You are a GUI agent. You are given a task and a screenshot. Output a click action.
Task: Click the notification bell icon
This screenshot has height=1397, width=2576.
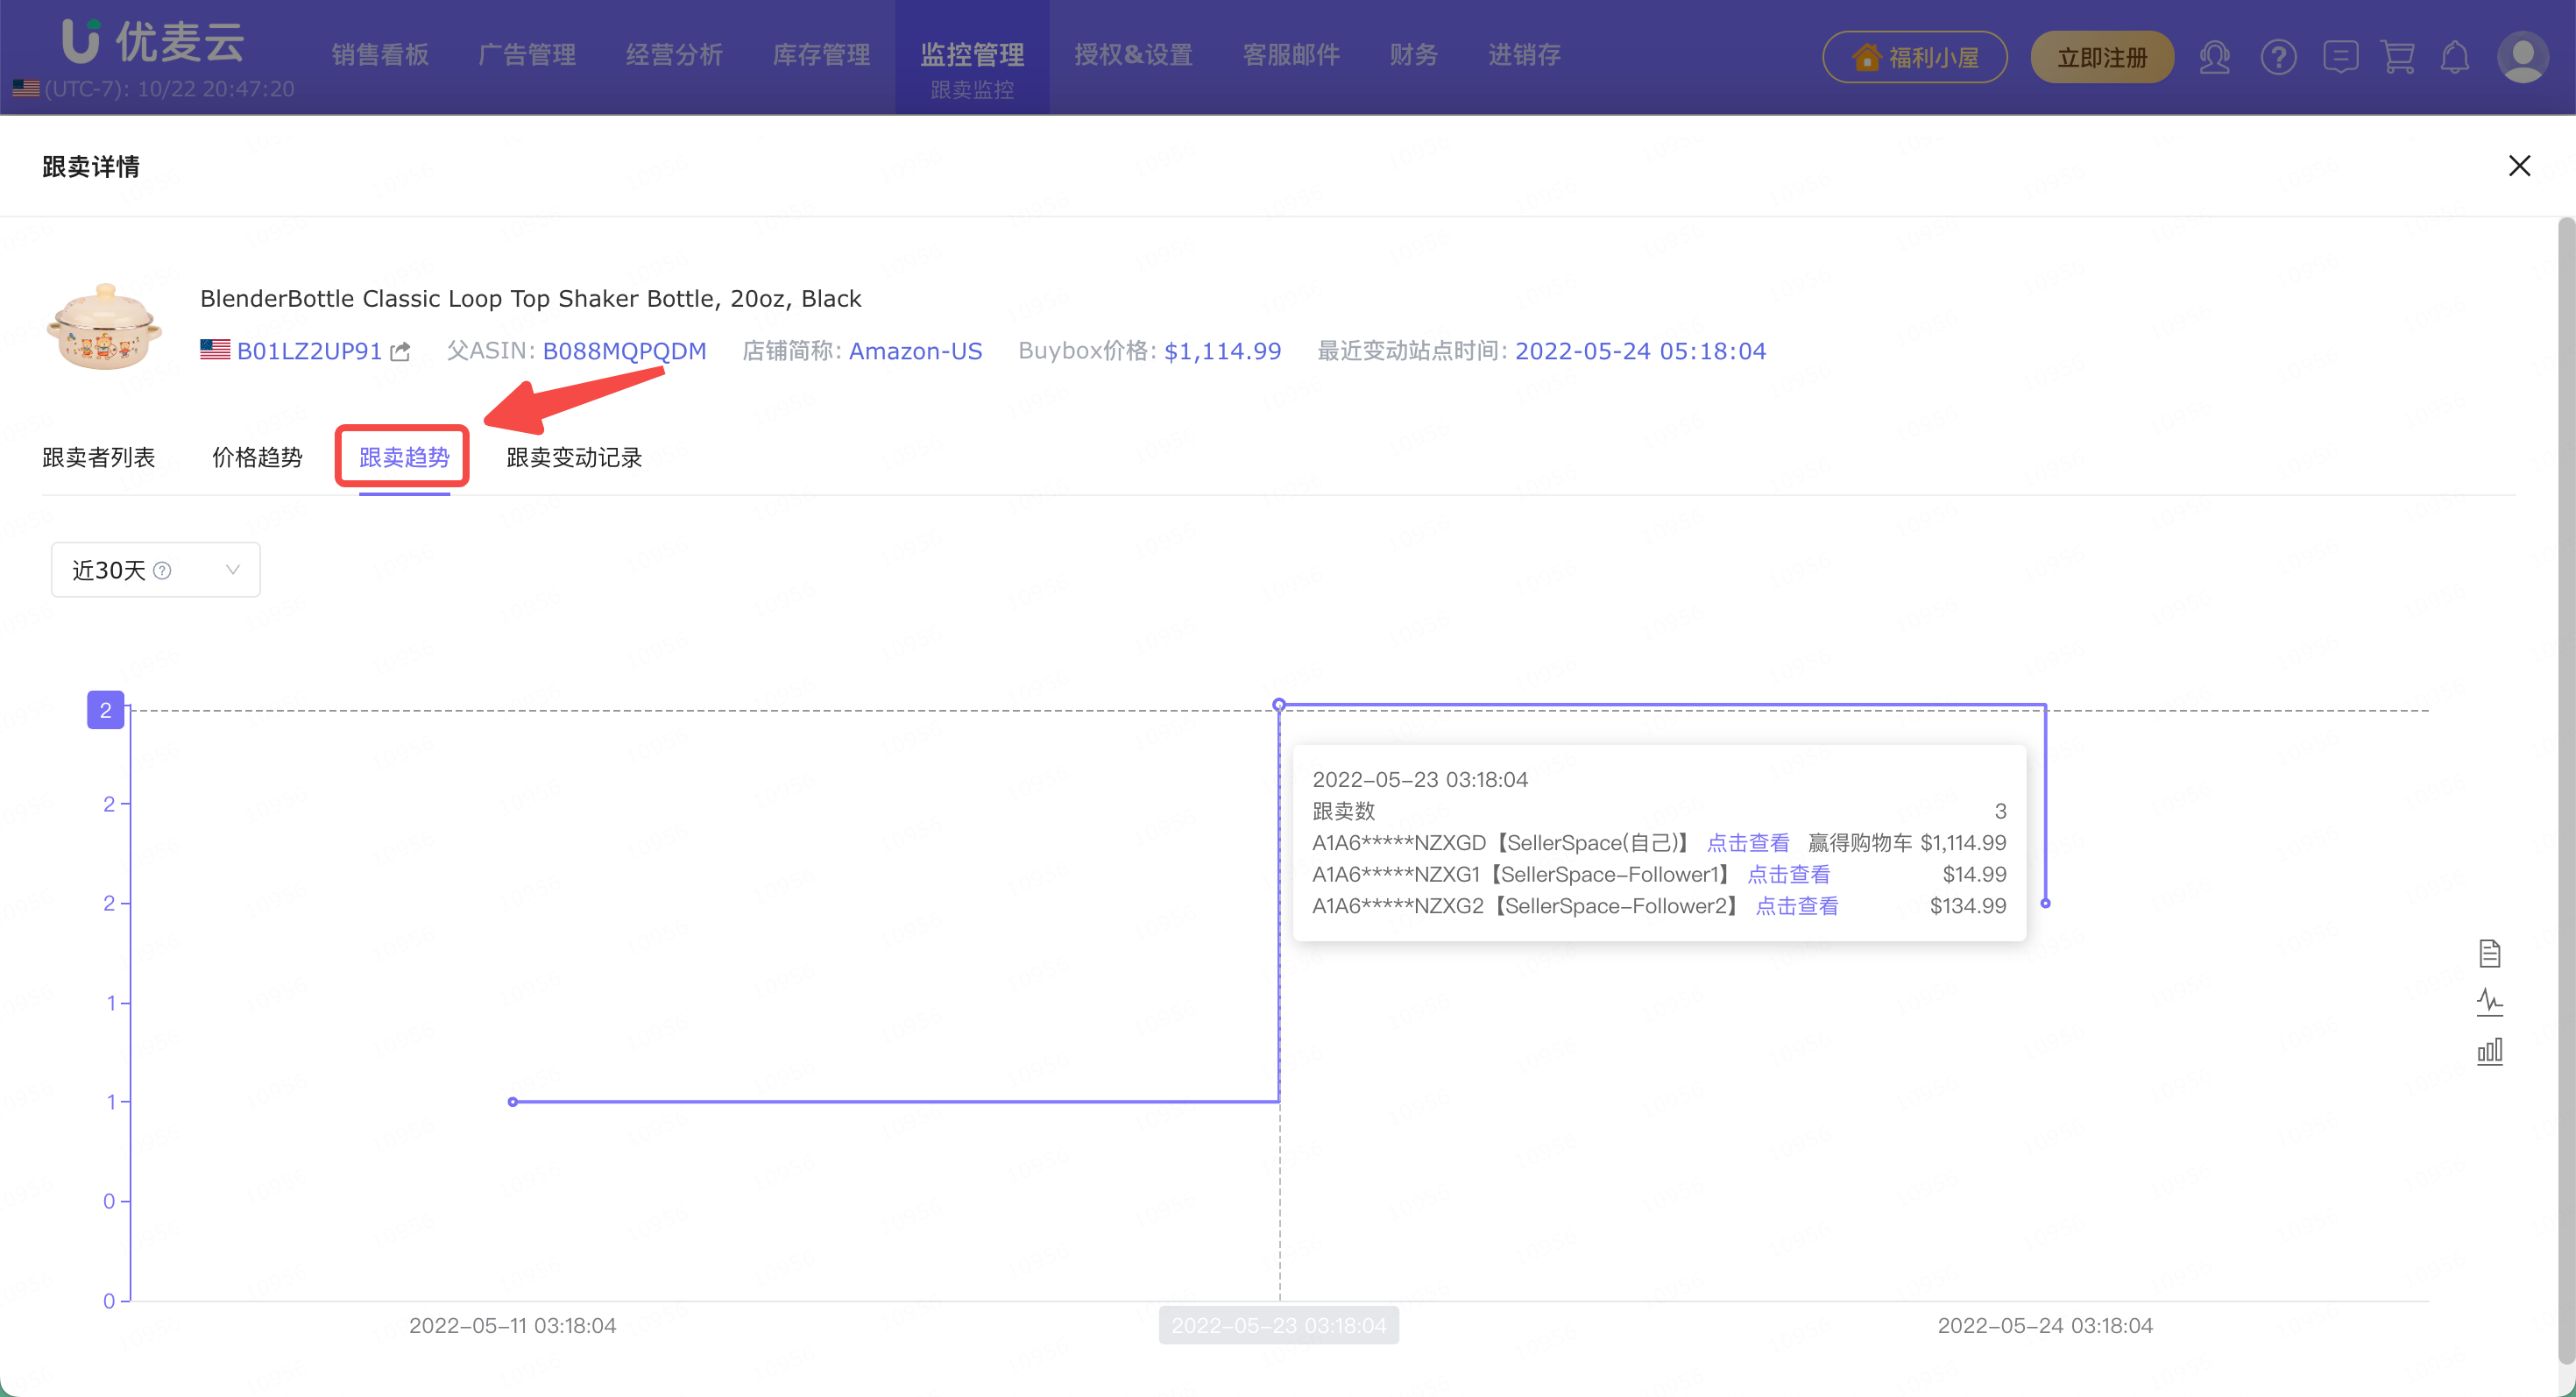pos(2454,57)
